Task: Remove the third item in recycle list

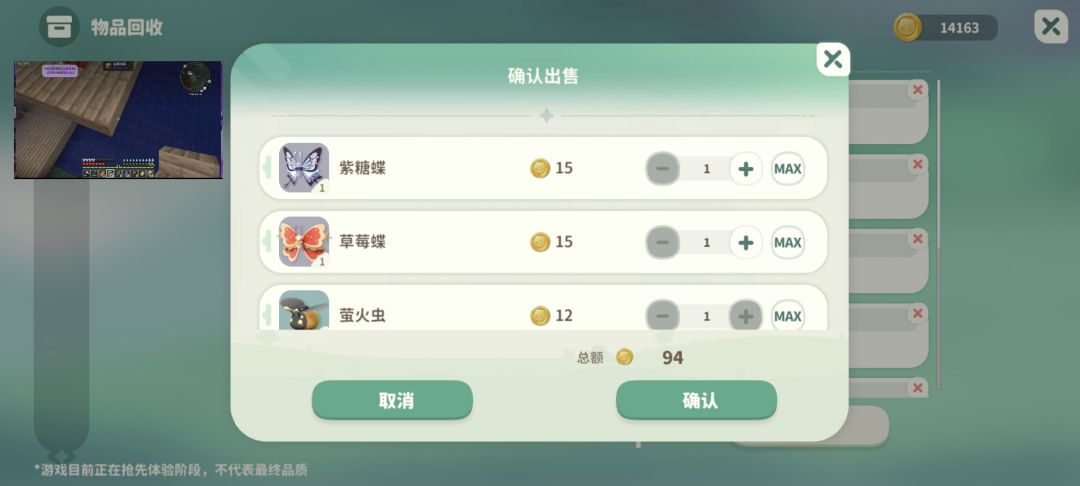Action: pyautogui.click(x=917, y=239)
